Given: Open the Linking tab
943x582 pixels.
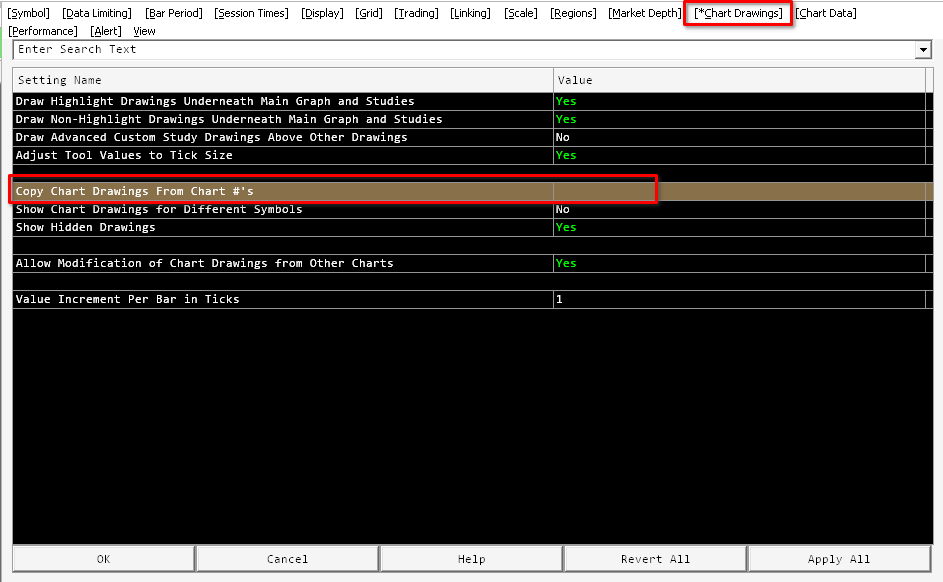Looking at the screenshot, I should coord(470,13).
